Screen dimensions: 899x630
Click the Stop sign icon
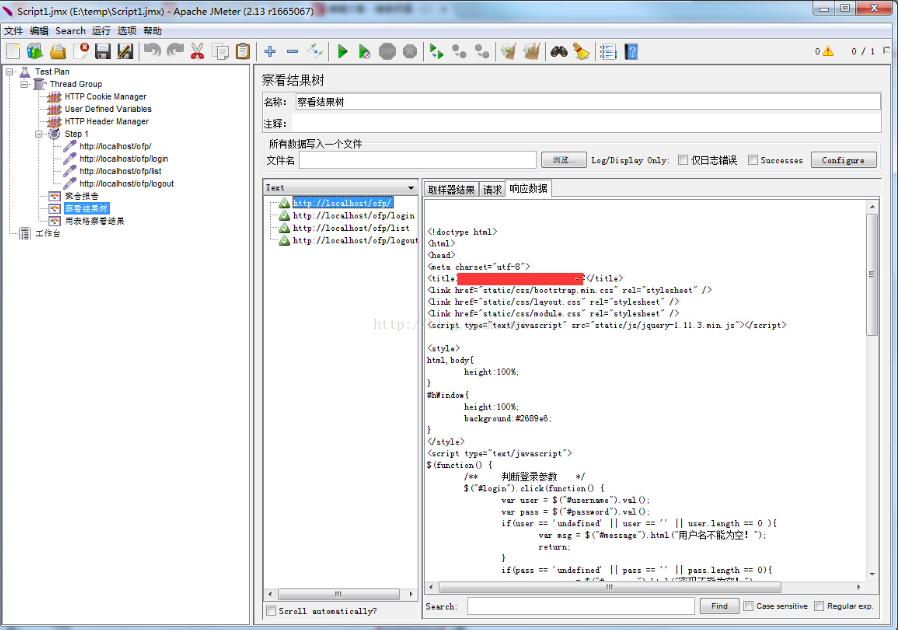[x=388, y=52]
